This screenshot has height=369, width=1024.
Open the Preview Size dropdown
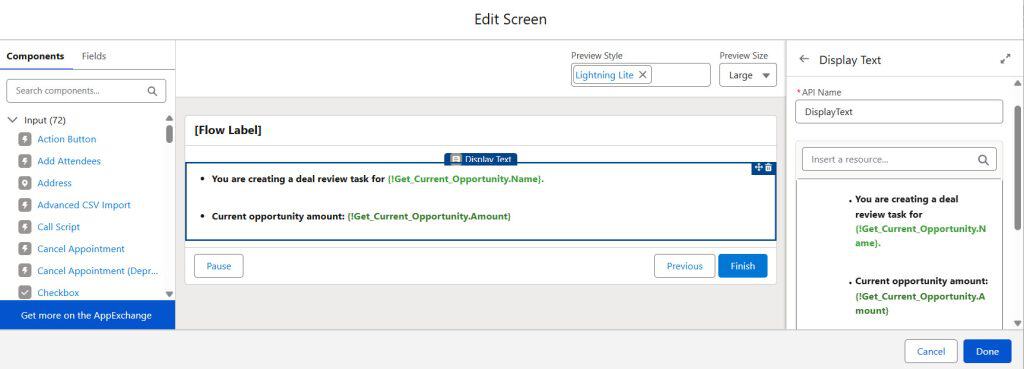pos(748,75)
